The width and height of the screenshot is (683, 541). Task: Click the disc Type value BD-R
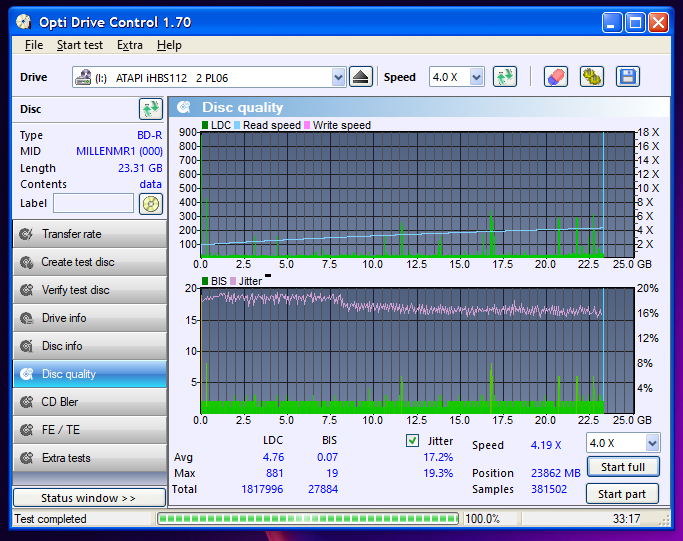[149, 135]
